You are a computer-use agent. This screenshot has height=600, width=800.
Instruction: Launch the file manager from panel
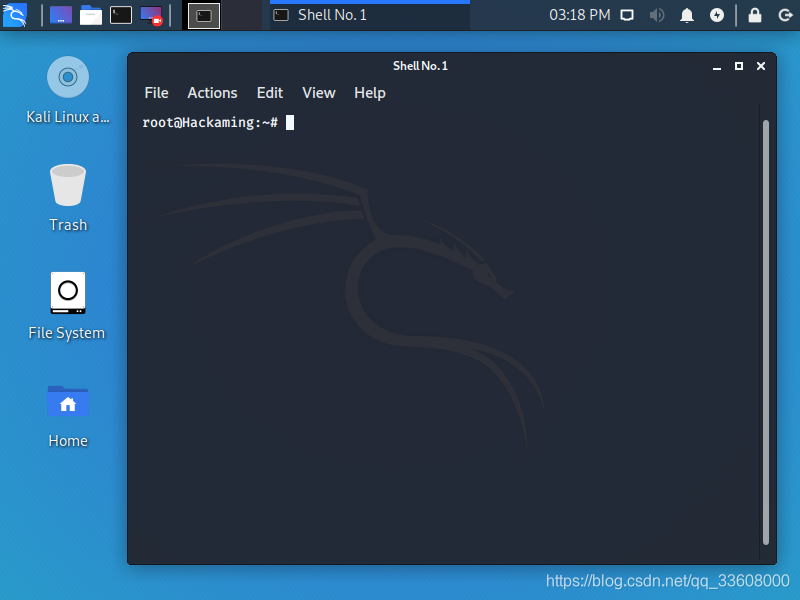(x=91, y=15)
